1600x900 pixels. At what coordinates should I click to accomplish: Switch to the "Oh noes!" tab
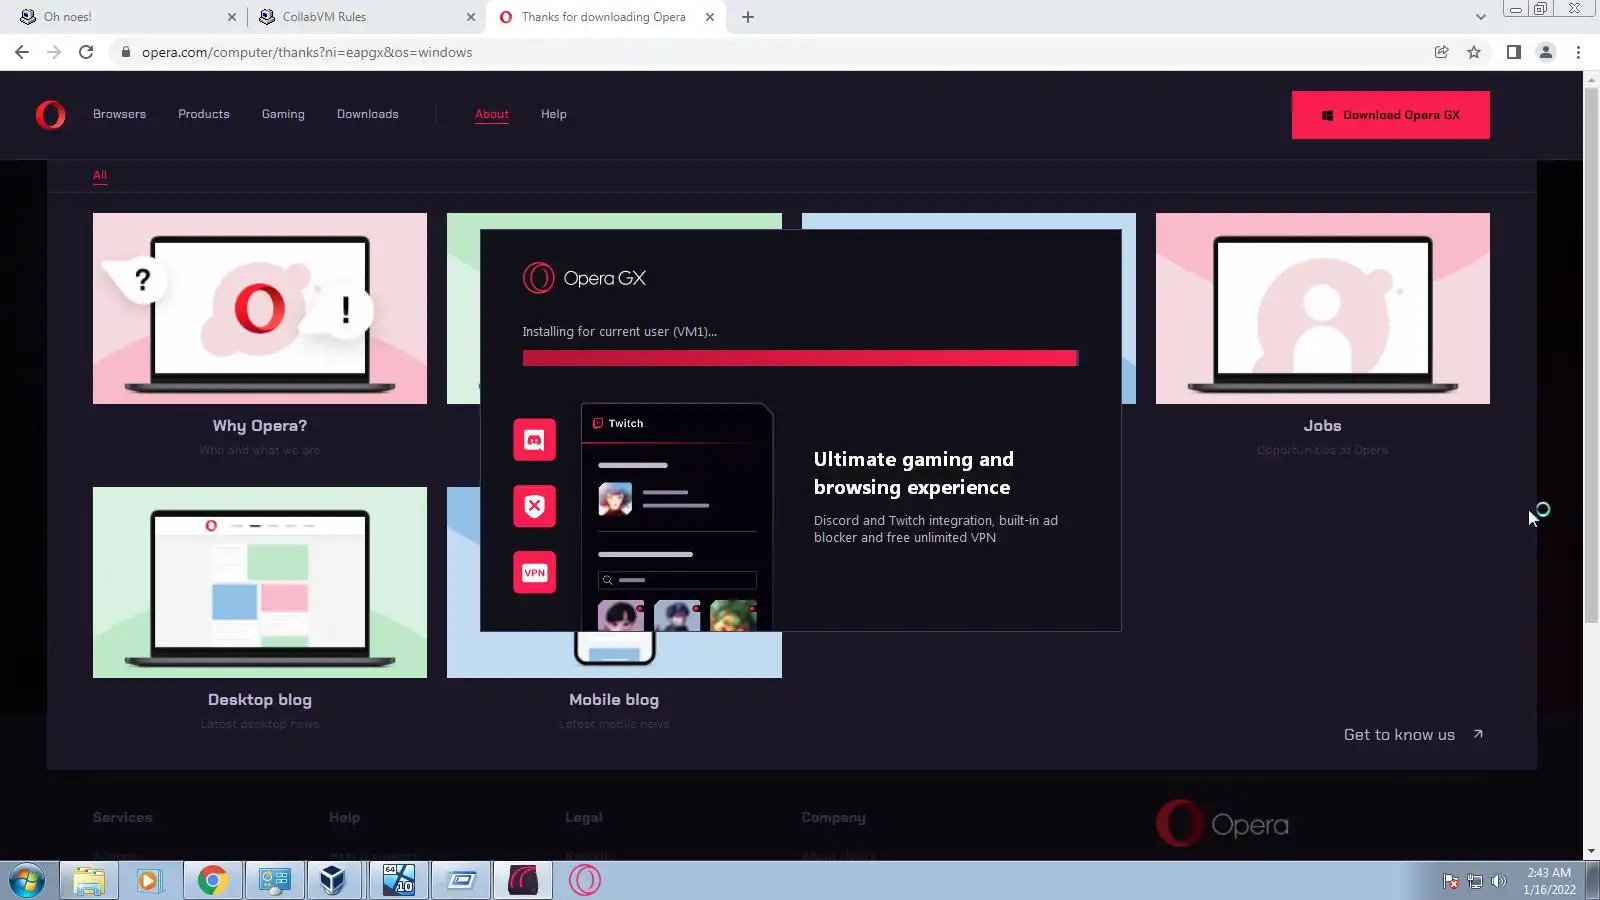[x=130, y=17]
